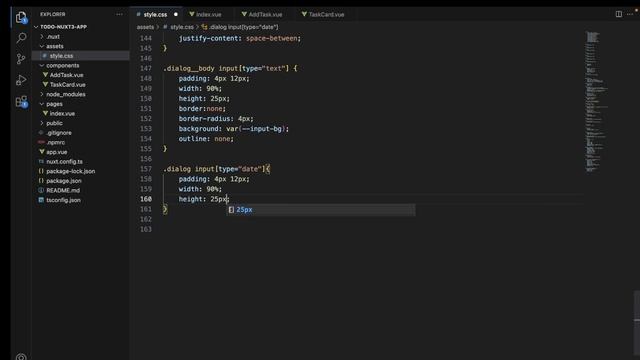
Task: Select style.css in the file tree
Action: point(61,56)
